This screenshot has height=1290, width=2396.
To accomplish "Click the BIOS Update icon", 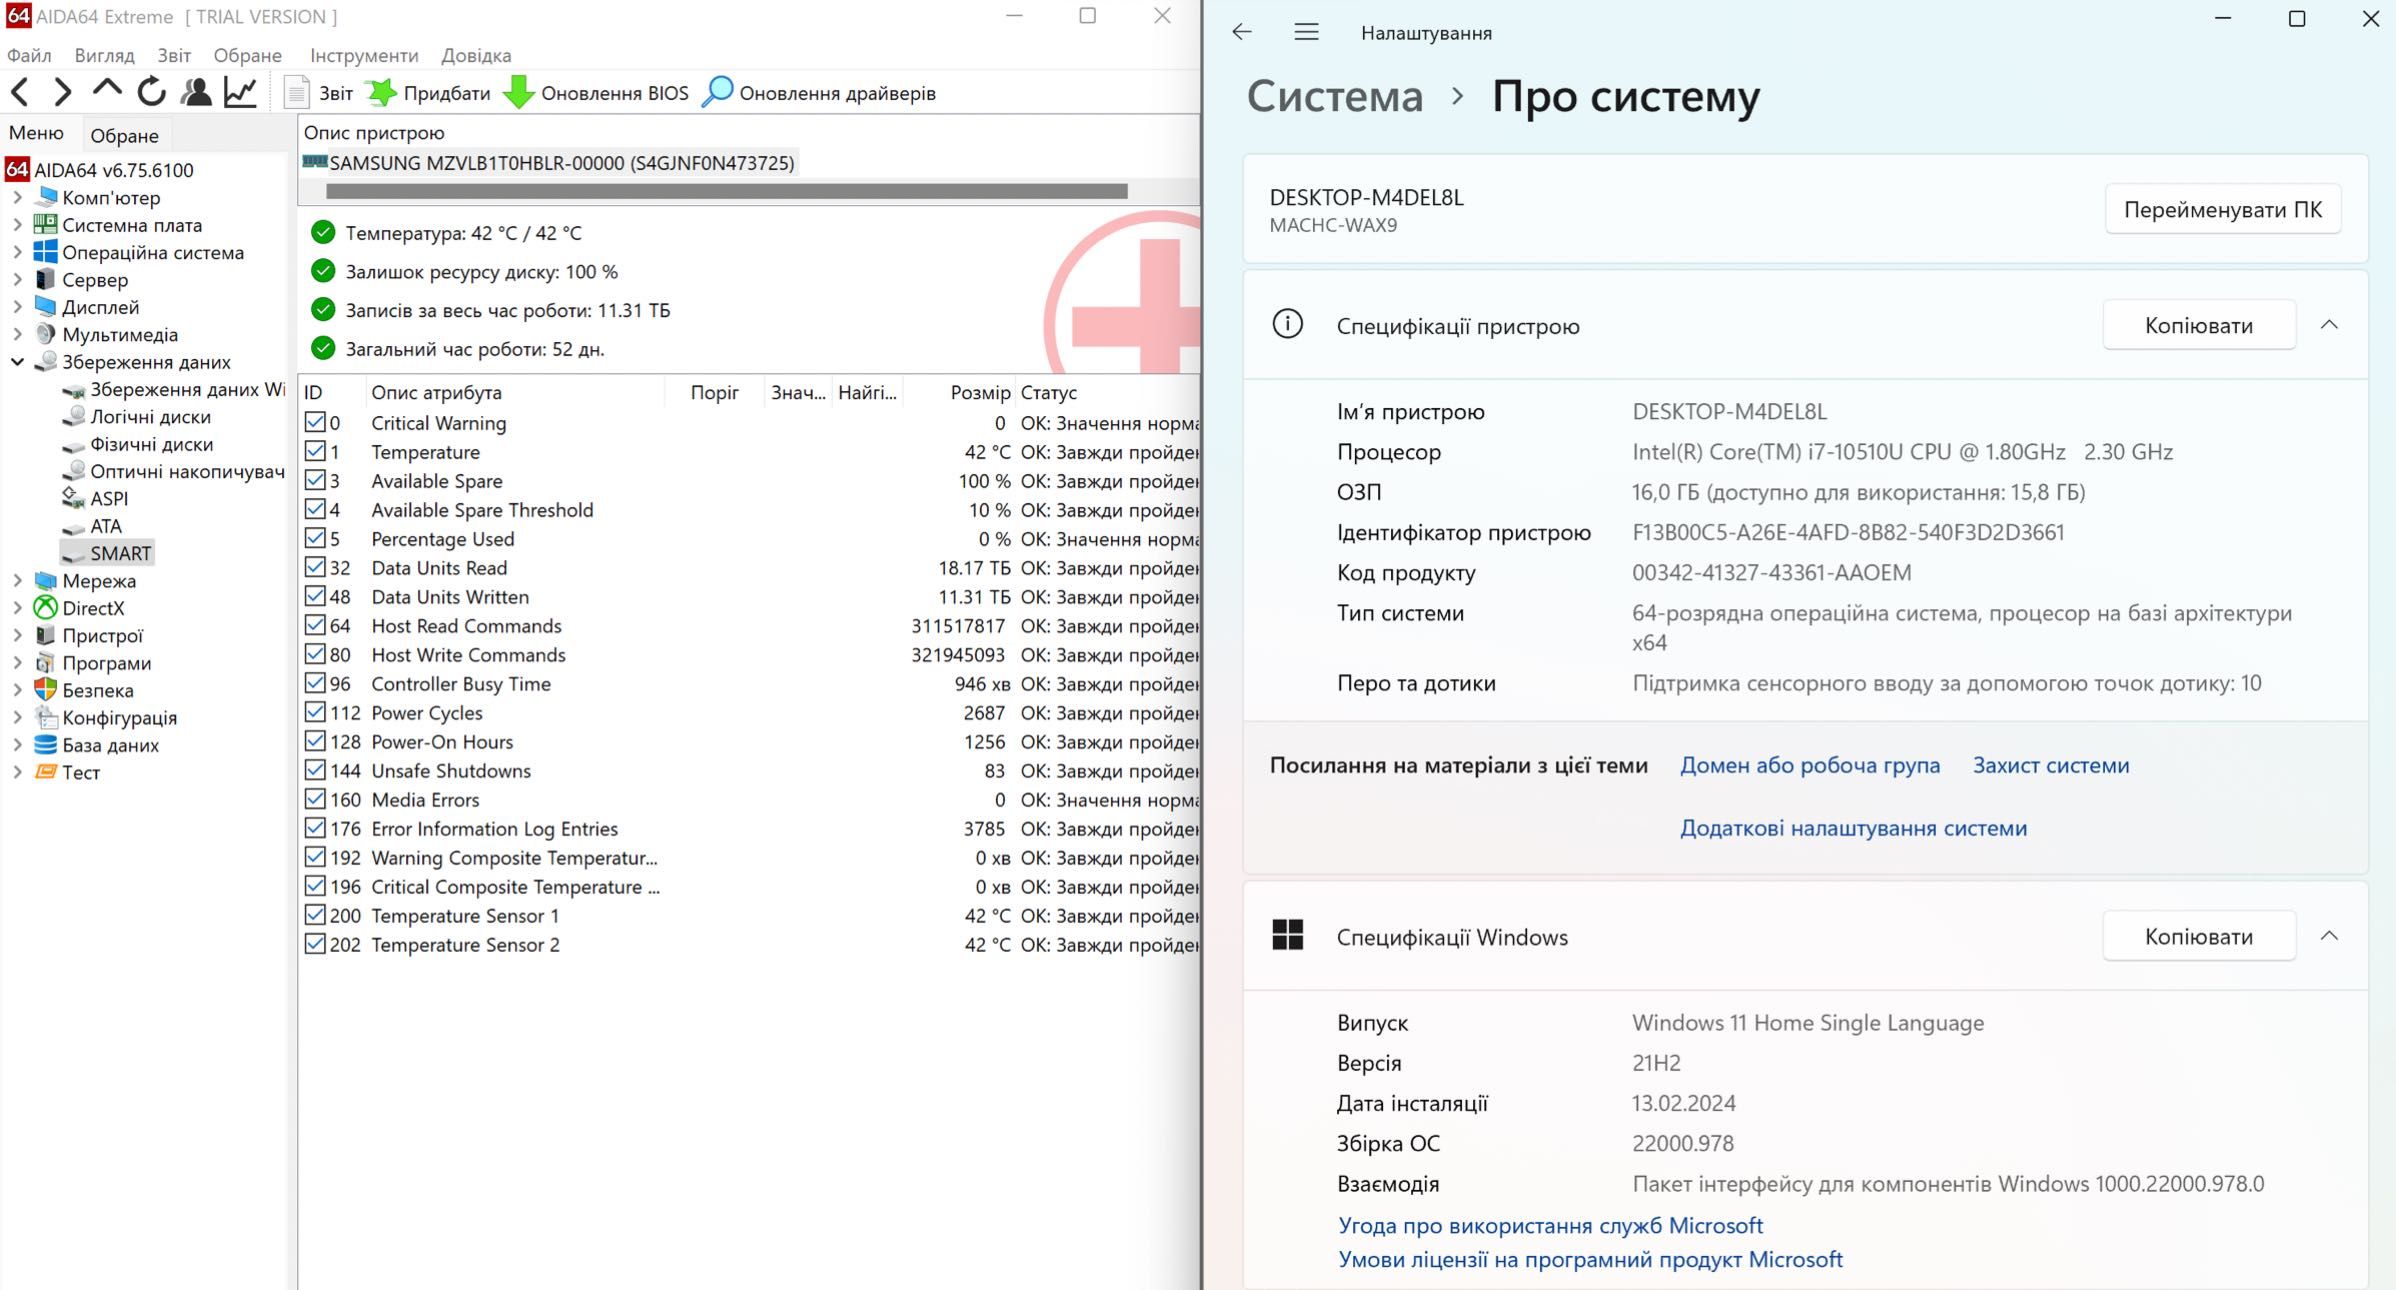I will point(521,92).
